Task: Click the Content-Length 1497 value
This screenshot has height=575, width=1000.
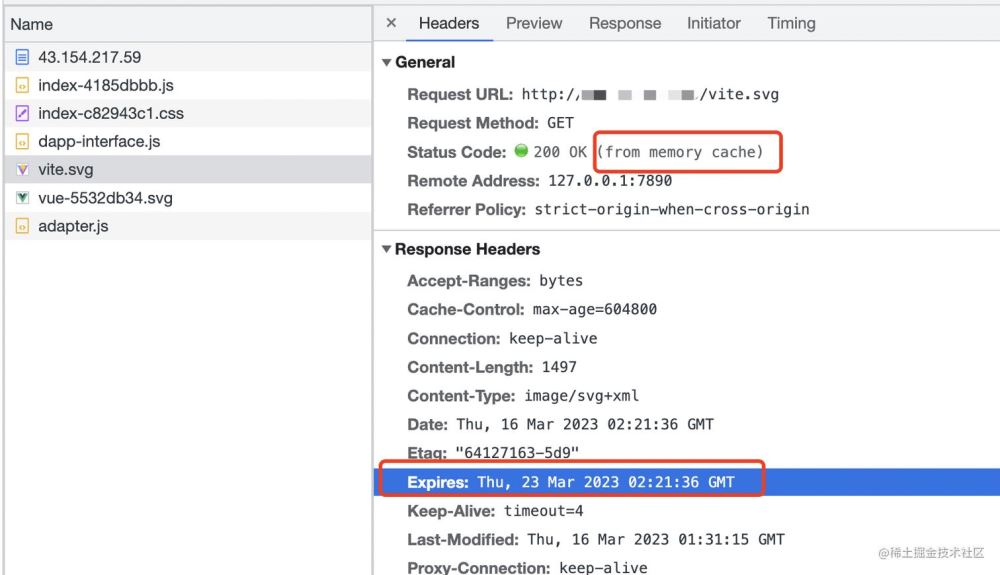Action: (x=559, y=367)
